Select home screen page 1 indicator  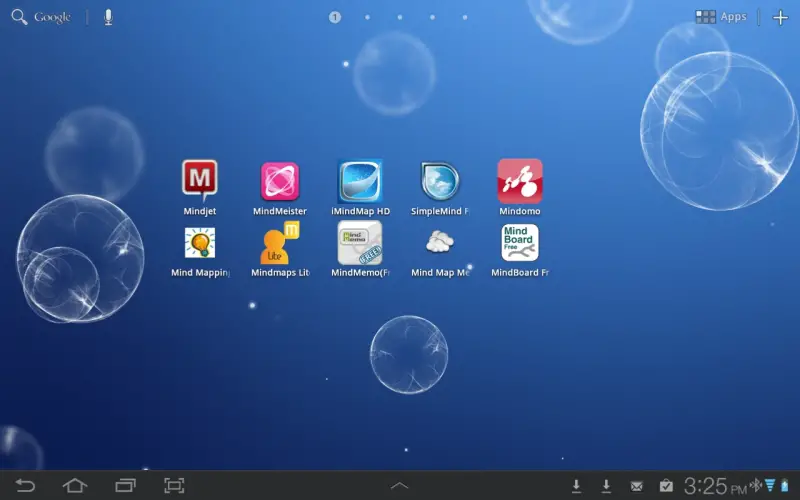point(335,17)
